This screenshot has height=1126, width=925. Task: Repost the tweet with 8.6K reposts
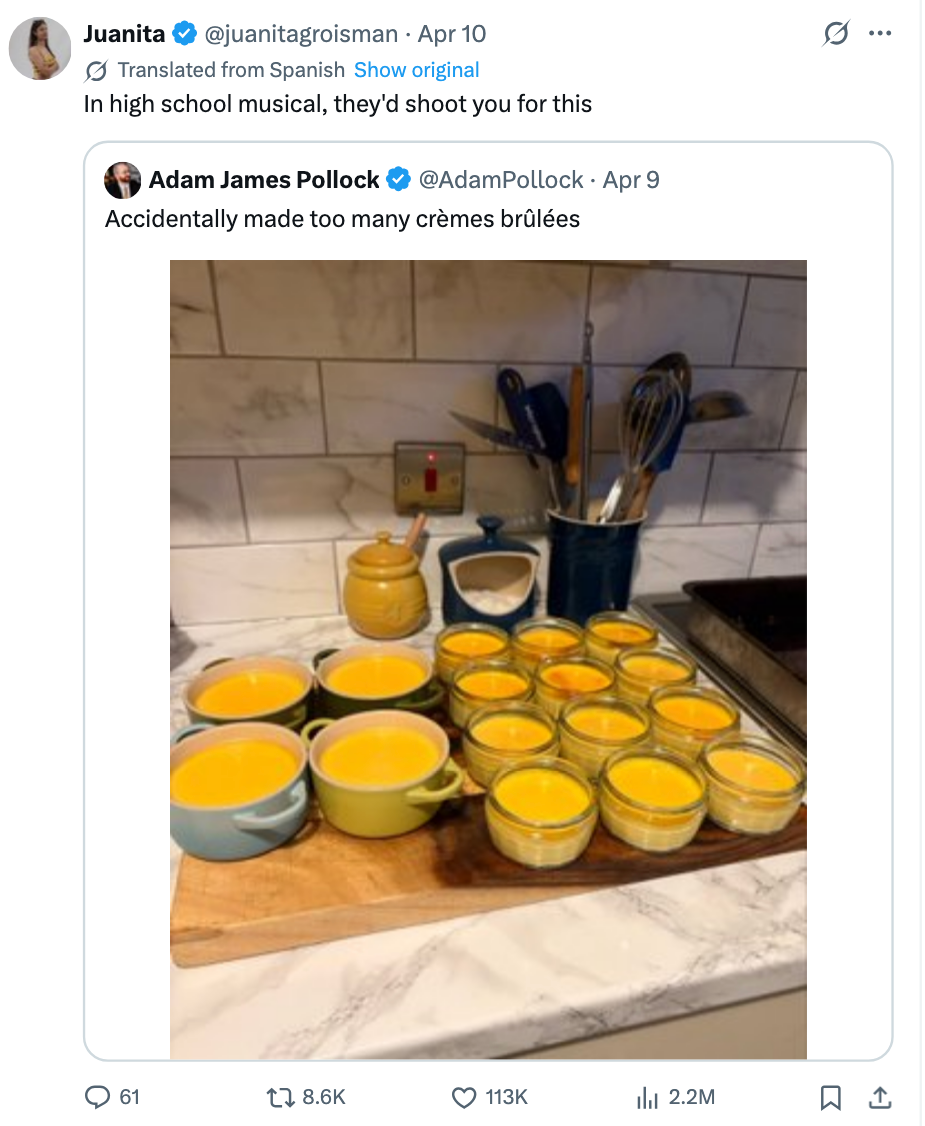coord(277,1097)
